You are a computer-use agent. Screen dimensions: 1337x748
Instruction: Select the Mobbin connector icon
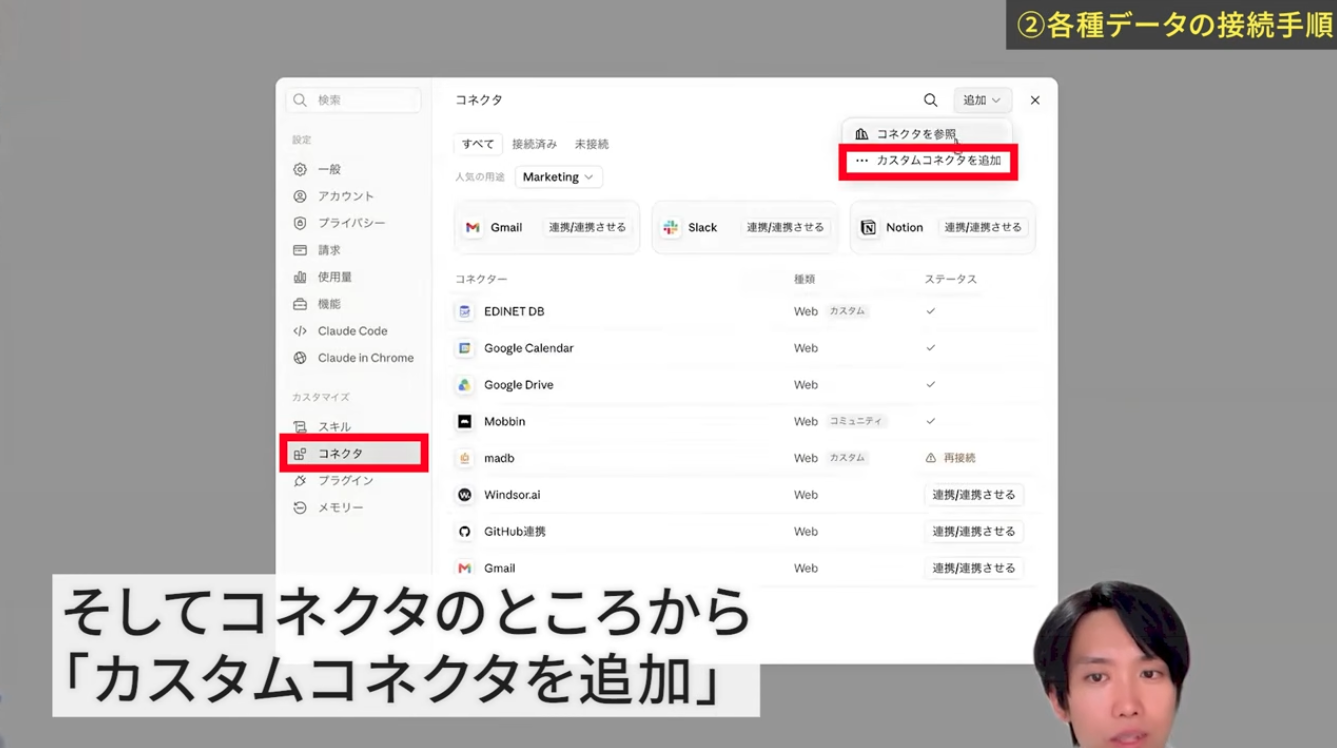(x=465, y=421)
